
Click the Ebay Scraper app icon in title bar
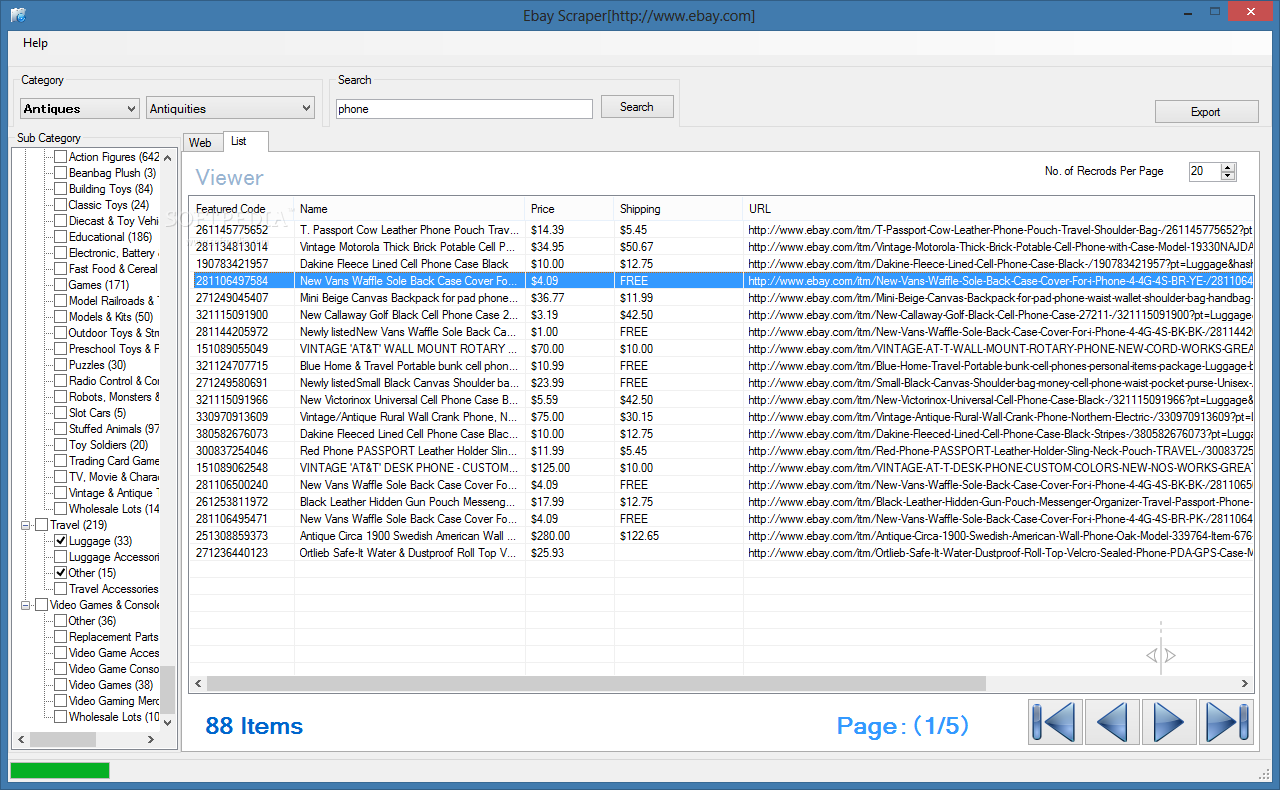pyautogui.click(x=17, y=15)
